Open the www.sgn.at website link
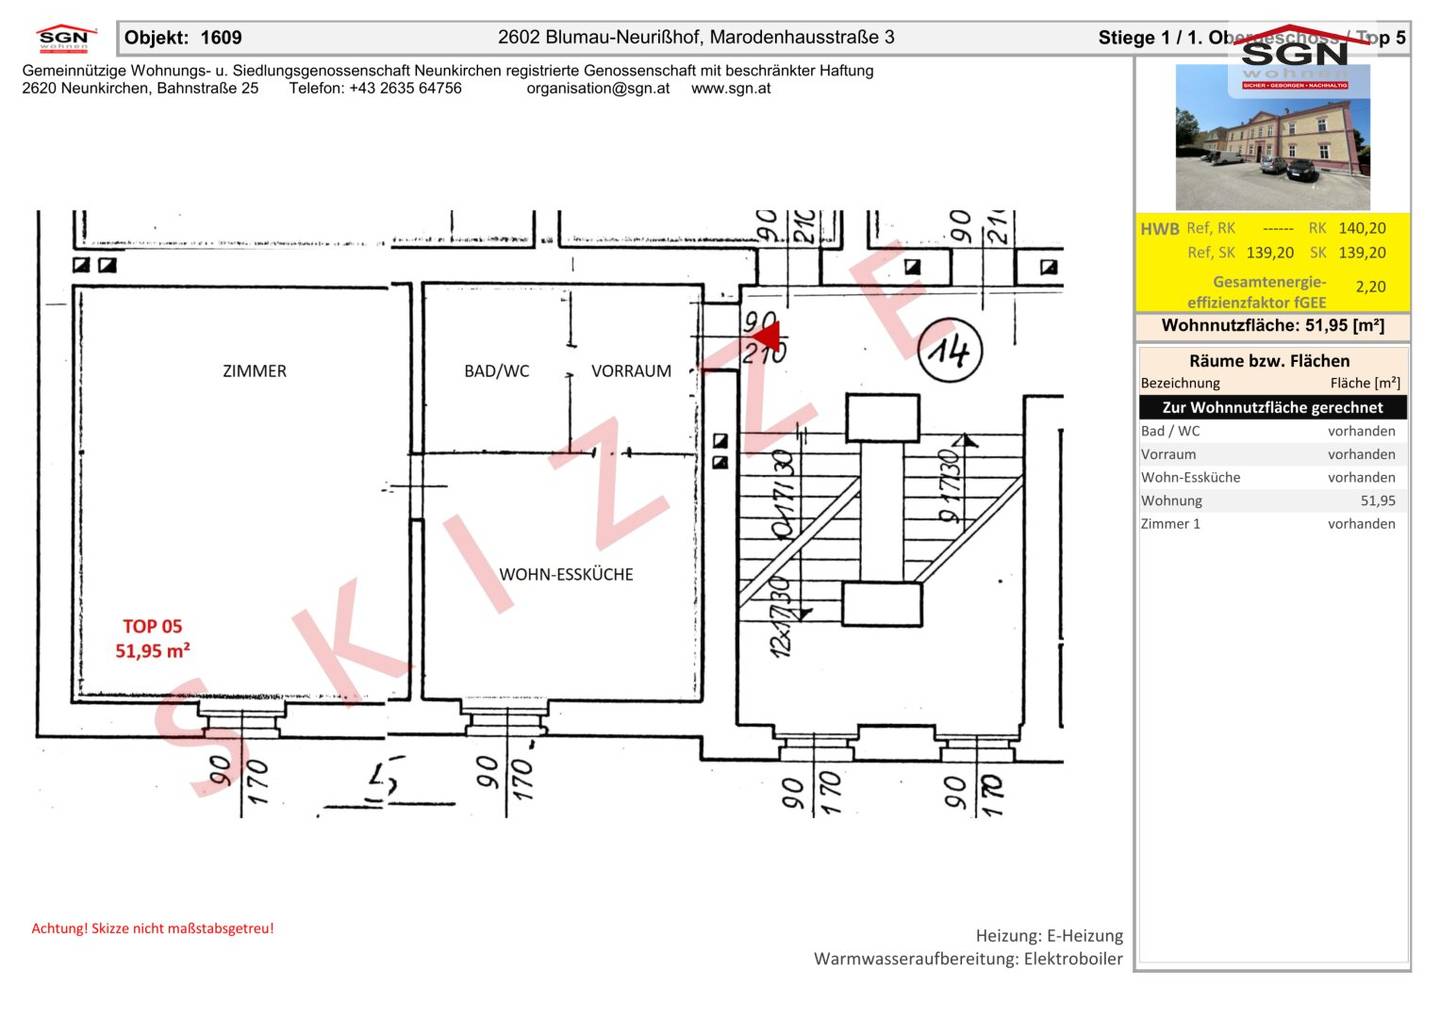Viewport: 1440px width, 1018px height. (731, 88)
